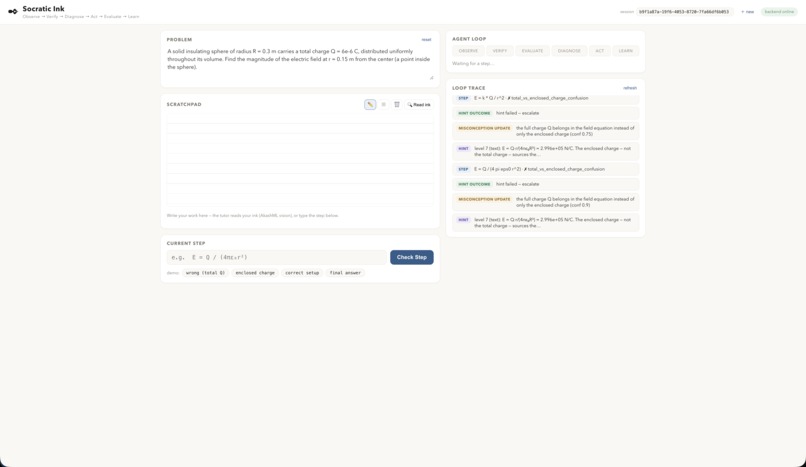Click the VERIFY stage pill
The height and width of the screenshot is (467, 806).
(x=500, y=51)
